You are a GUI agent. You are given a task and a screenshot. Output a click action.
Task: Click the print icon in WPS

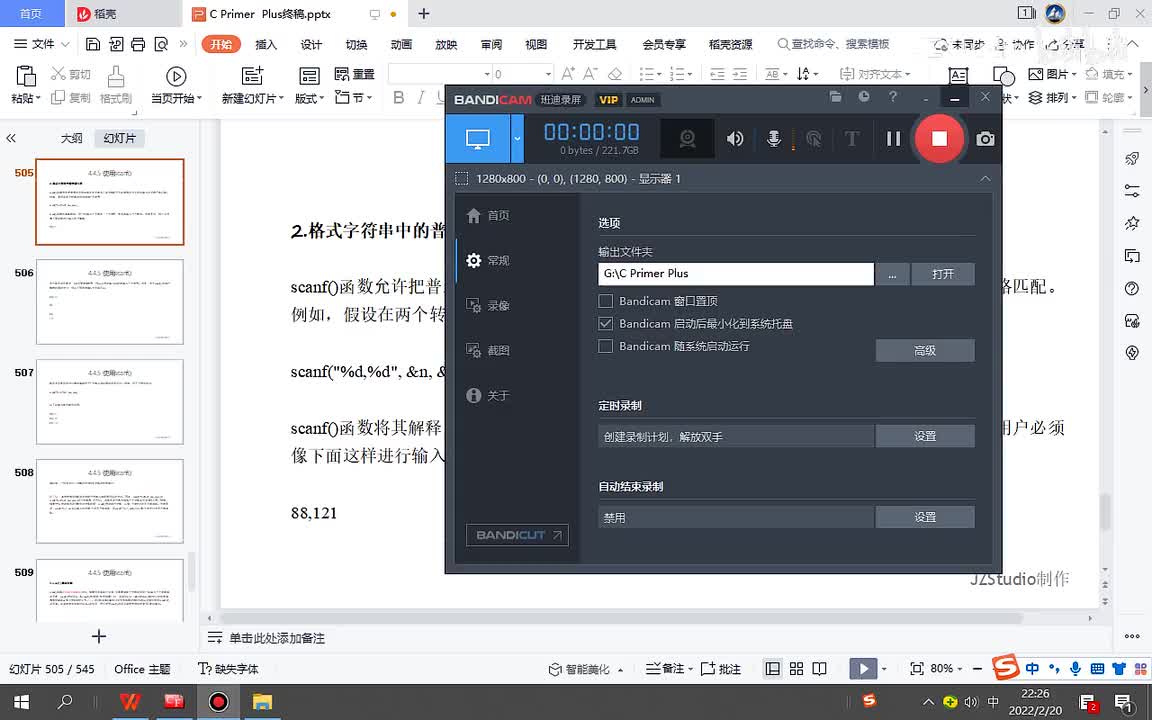click(138, 44)
